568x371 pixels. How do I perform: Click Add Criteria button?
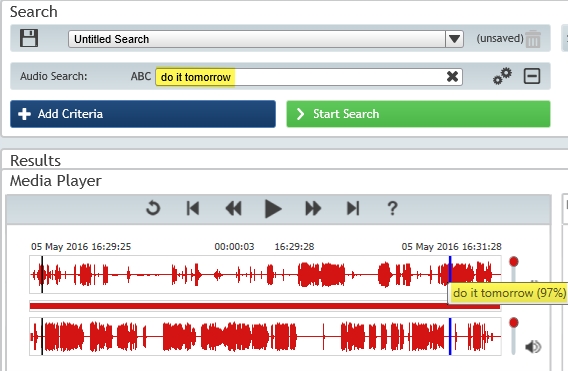(x=143, y=114)
